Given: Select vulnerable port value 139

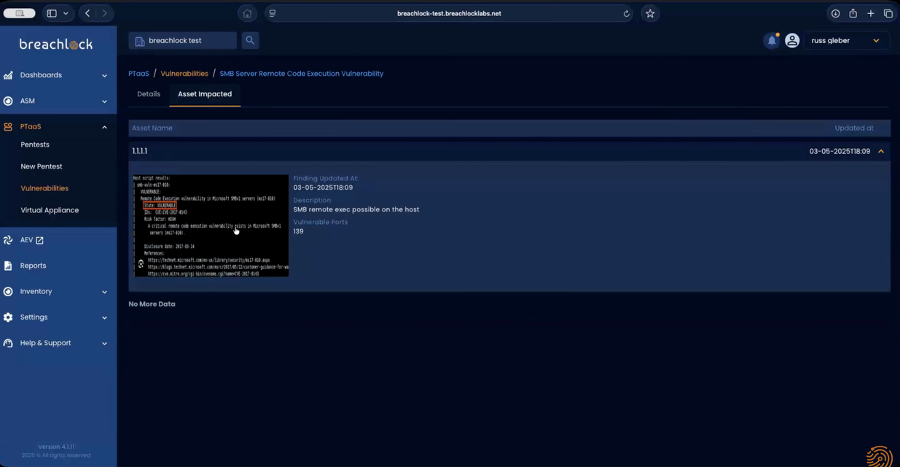Looking at the screenshot, I should click(x=298, y=231).
